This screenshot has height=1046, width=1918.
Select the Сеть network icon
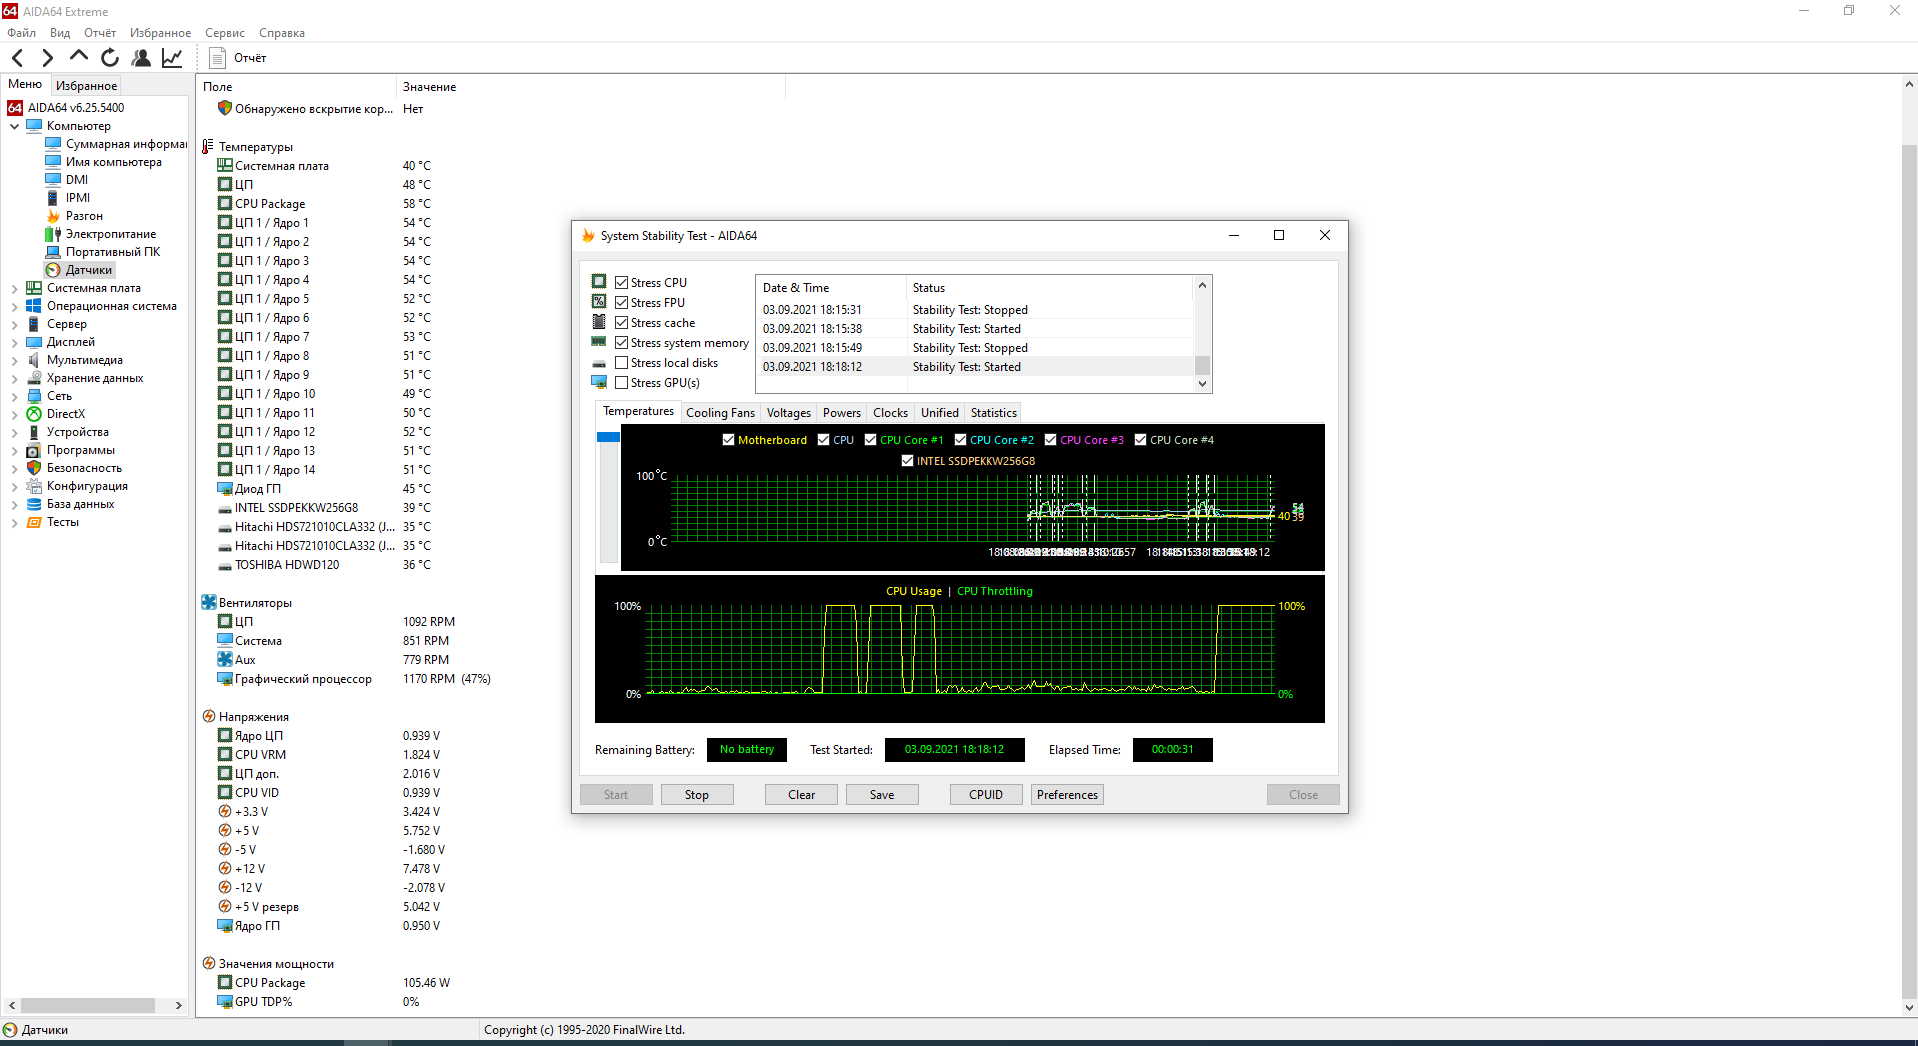(34, 396)
